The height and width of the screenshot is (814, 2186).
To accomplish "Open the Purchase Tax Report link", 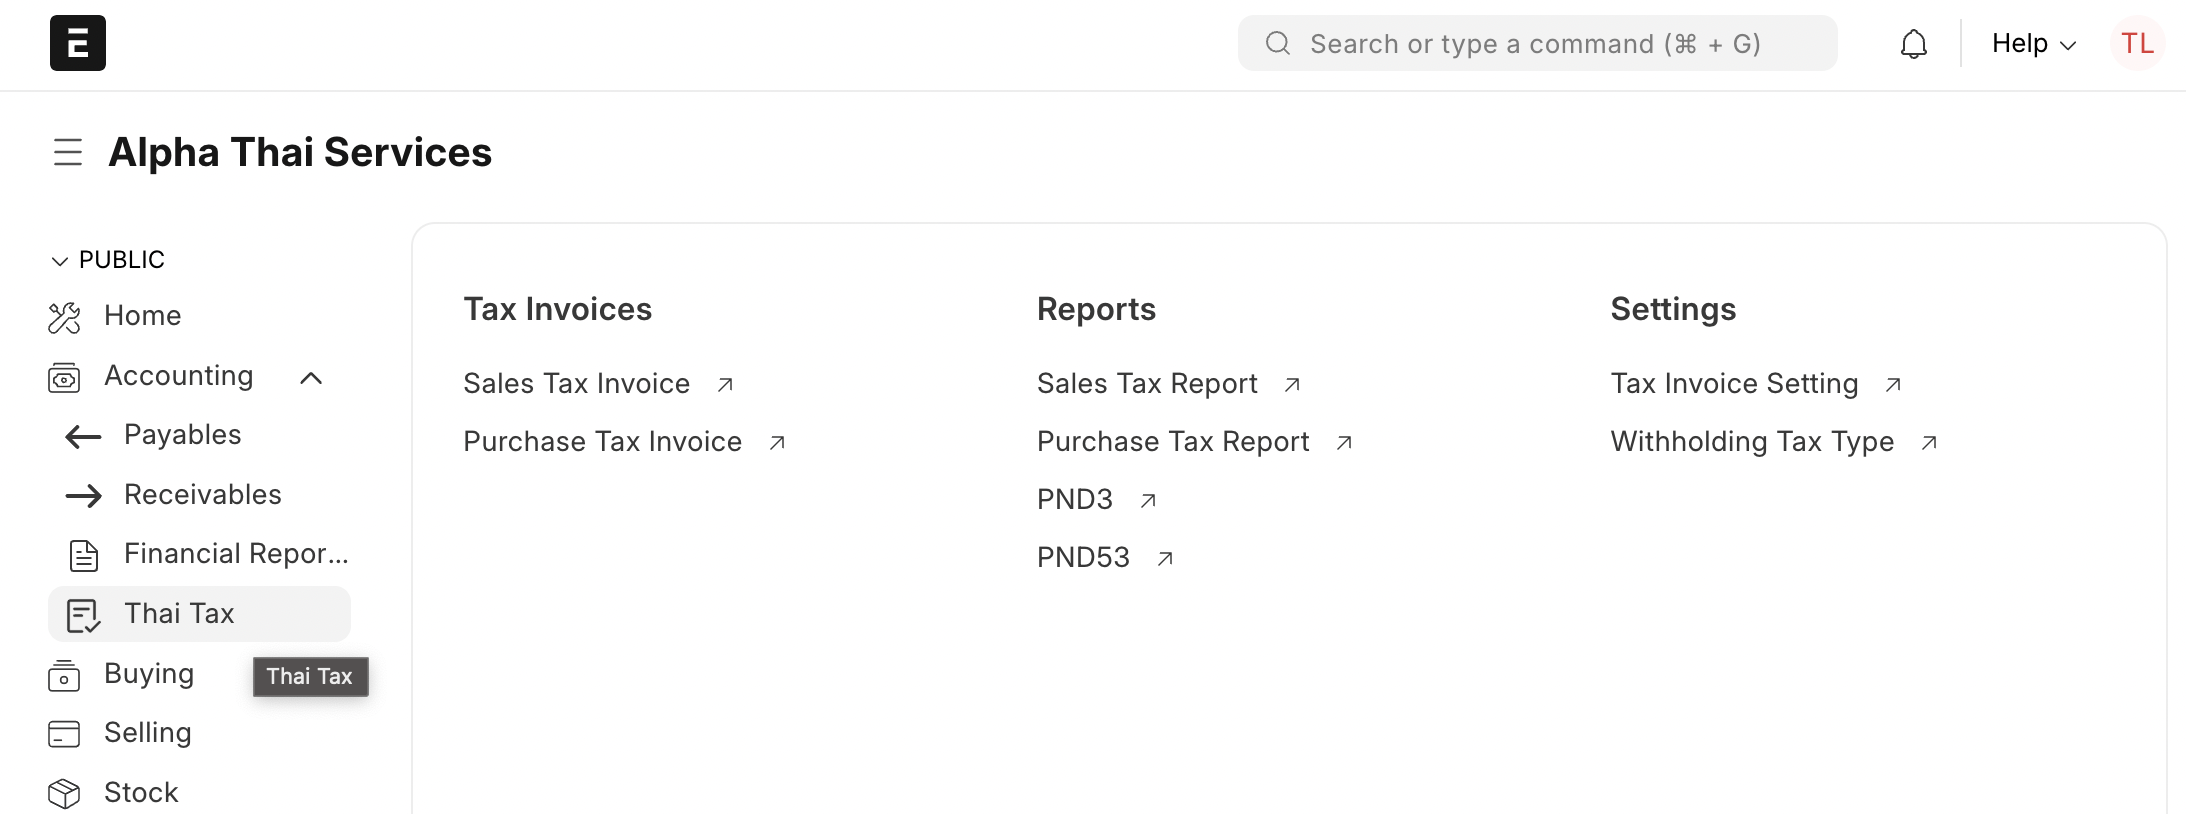I will (1173, 442).
